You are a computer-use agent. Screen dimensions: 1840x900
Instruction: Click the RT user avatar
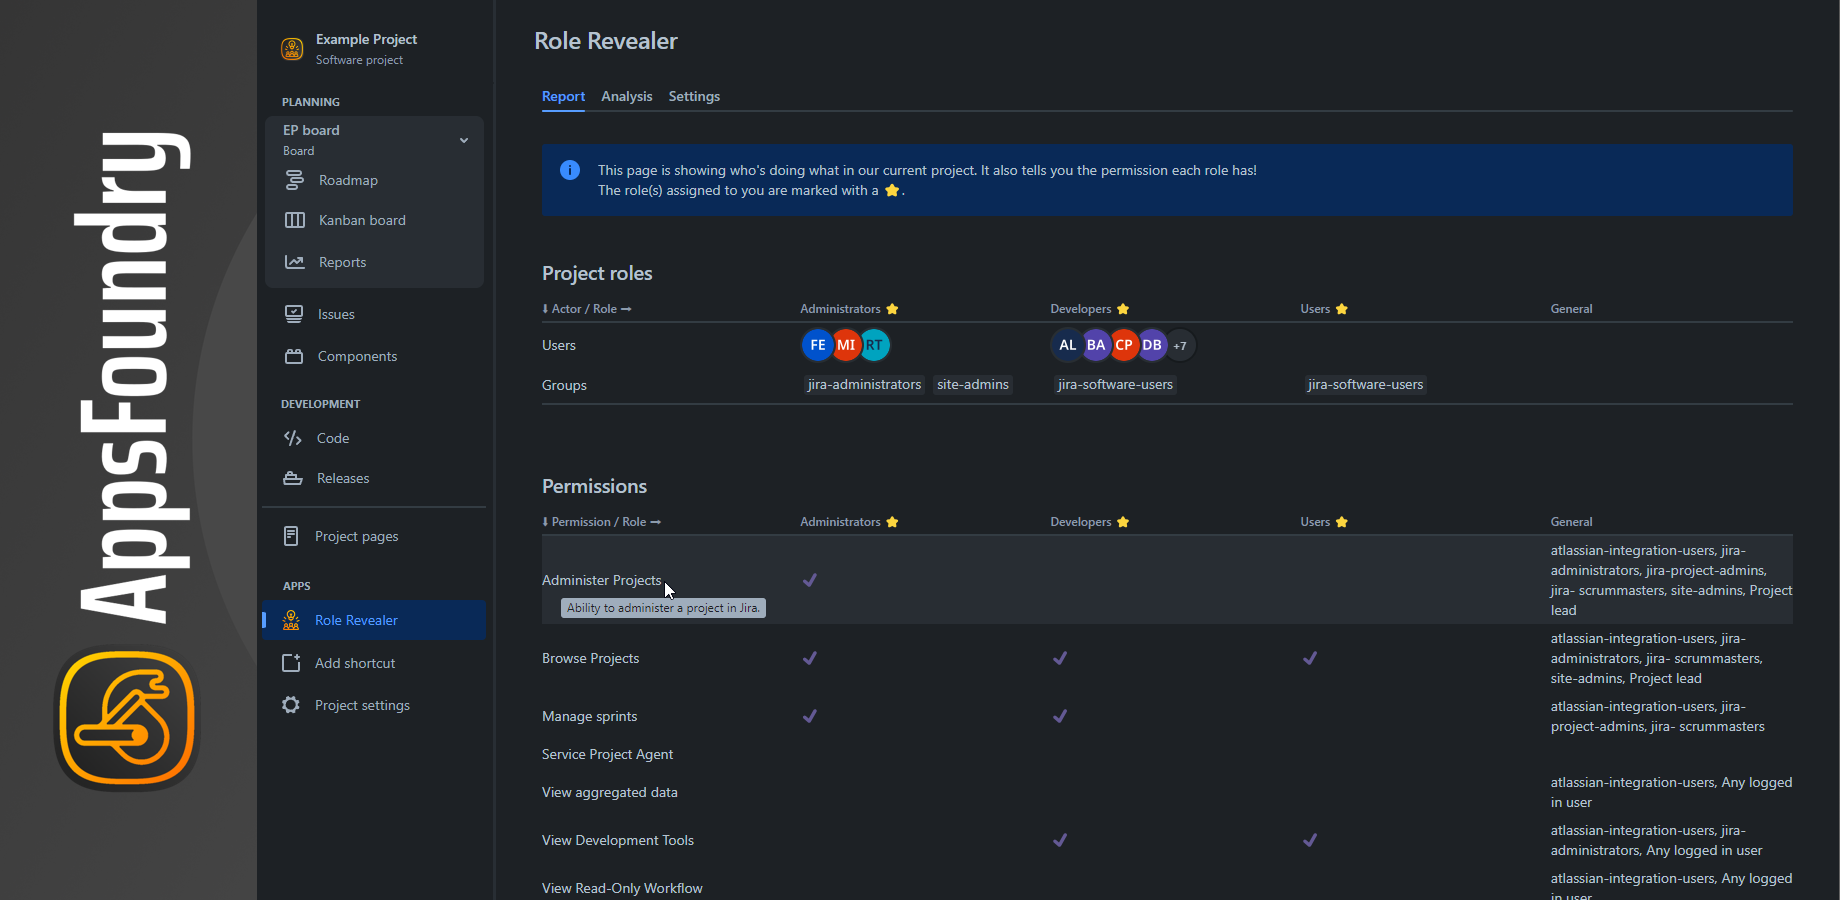click(875, 345)
